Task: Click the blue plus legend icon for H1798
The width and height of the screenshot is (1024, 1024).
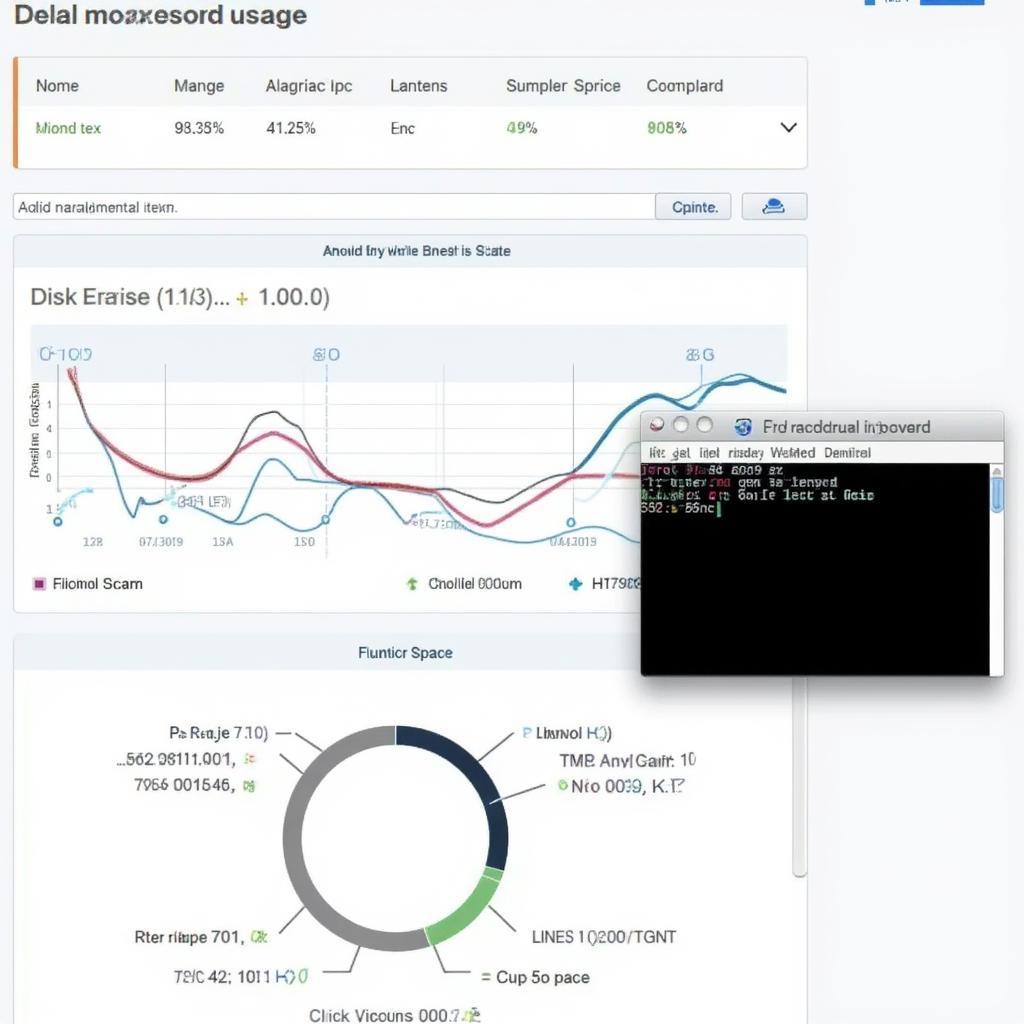Action: 575,584
